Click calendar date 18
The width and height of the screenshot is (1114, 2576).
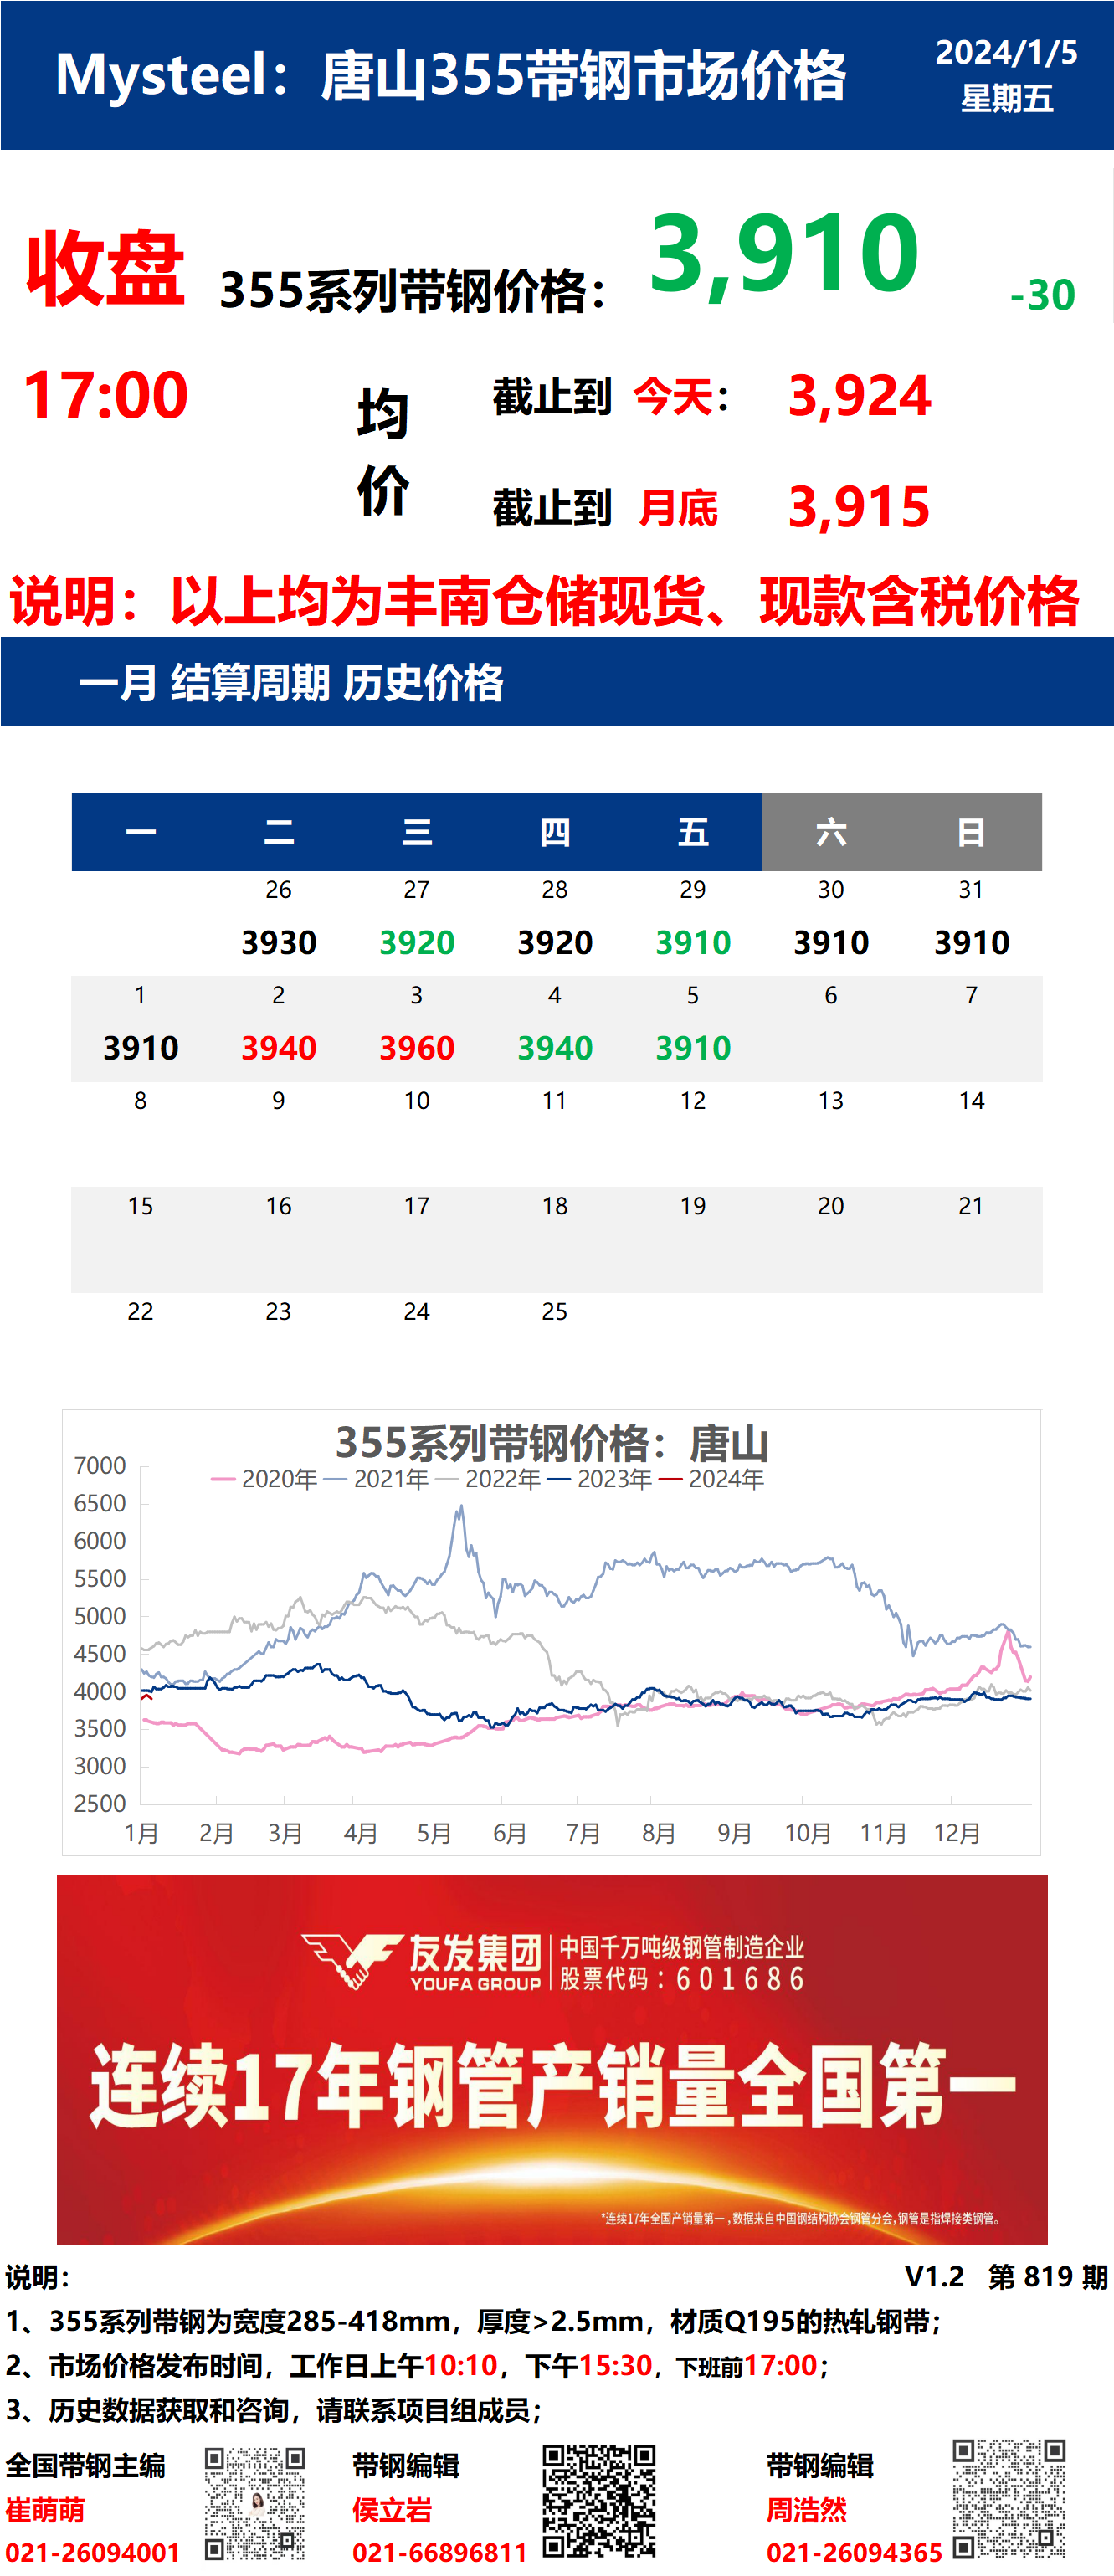[x=555, y=1206]
